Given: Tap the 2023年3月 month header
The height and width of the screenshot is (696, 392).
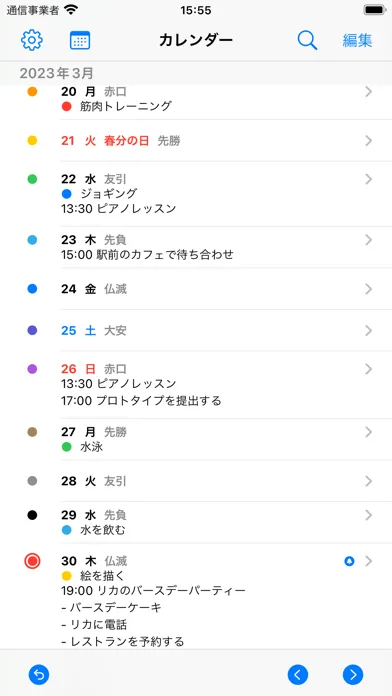Looking at the screenshot, I should (x=57, y=73).
